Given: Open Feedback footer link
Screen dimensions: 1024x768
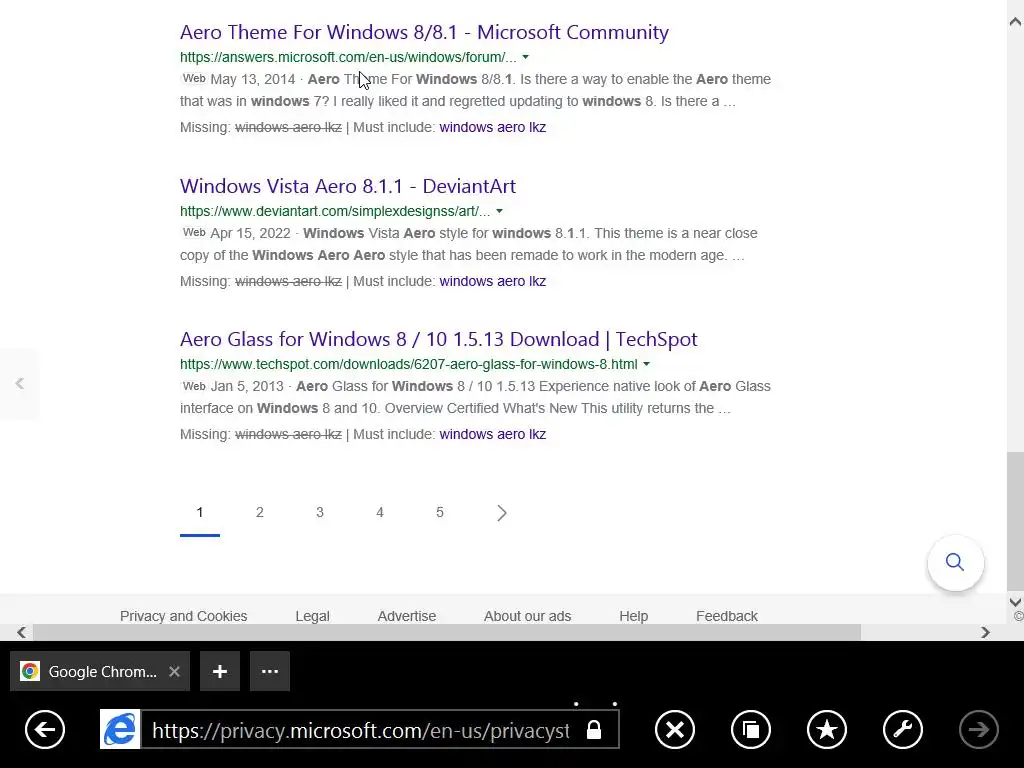Looking at the screenshot, I should [x=727, y=616].
